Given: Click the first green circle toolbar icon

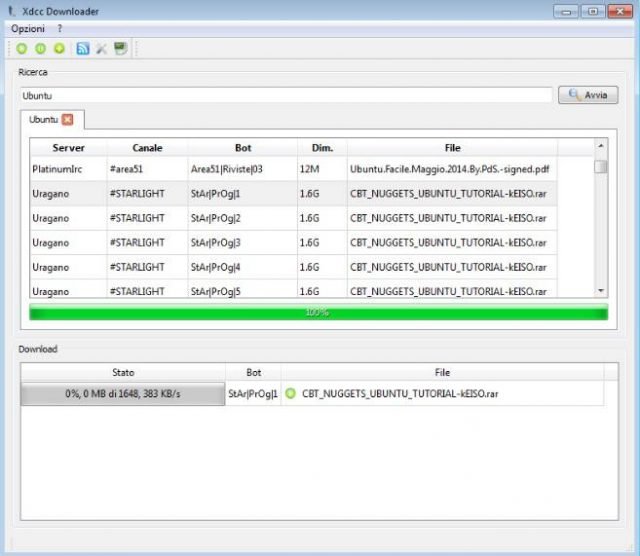Looking at the screenshot, I should pos(22,49).
